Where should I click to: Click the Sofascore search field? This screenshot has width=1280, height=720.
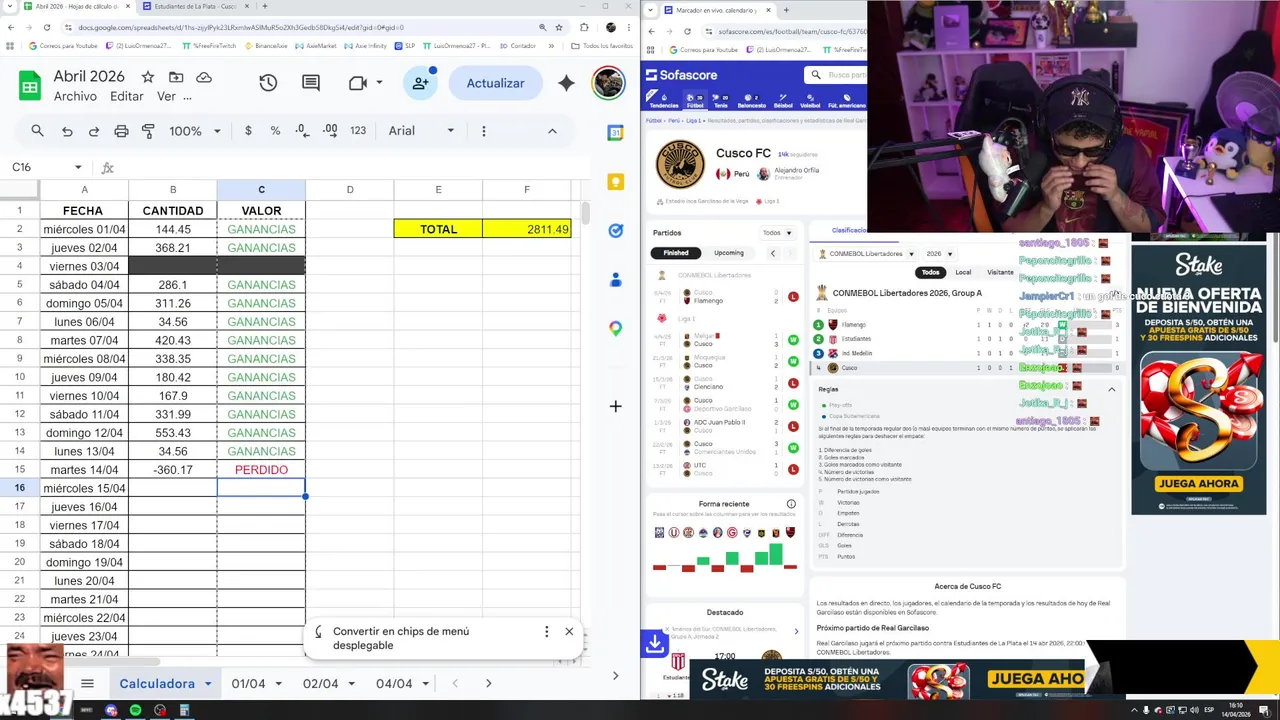(x=838, y=75)
